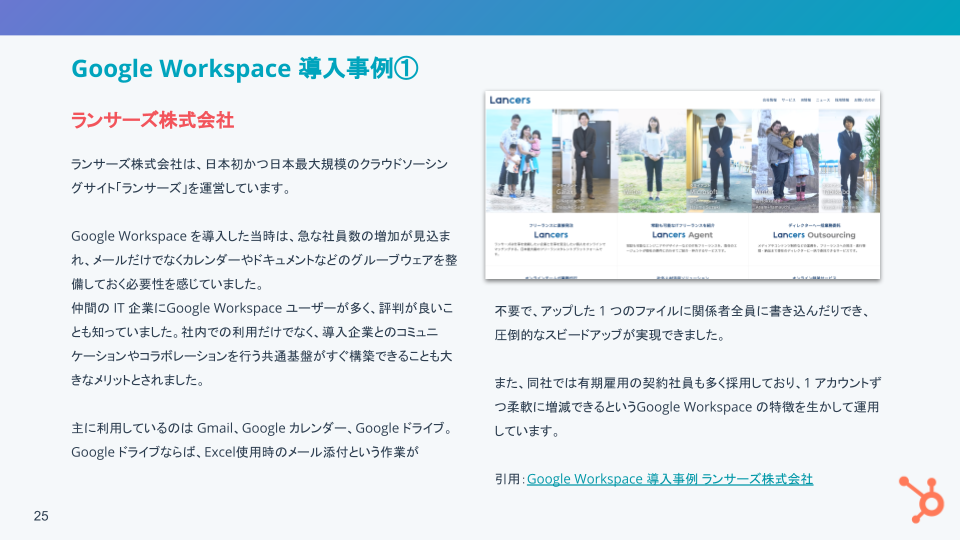The image size is (960, 540).
Task: Click the line 圧倒的なスピードアップが実現できました。
Action: pos(610,335)
